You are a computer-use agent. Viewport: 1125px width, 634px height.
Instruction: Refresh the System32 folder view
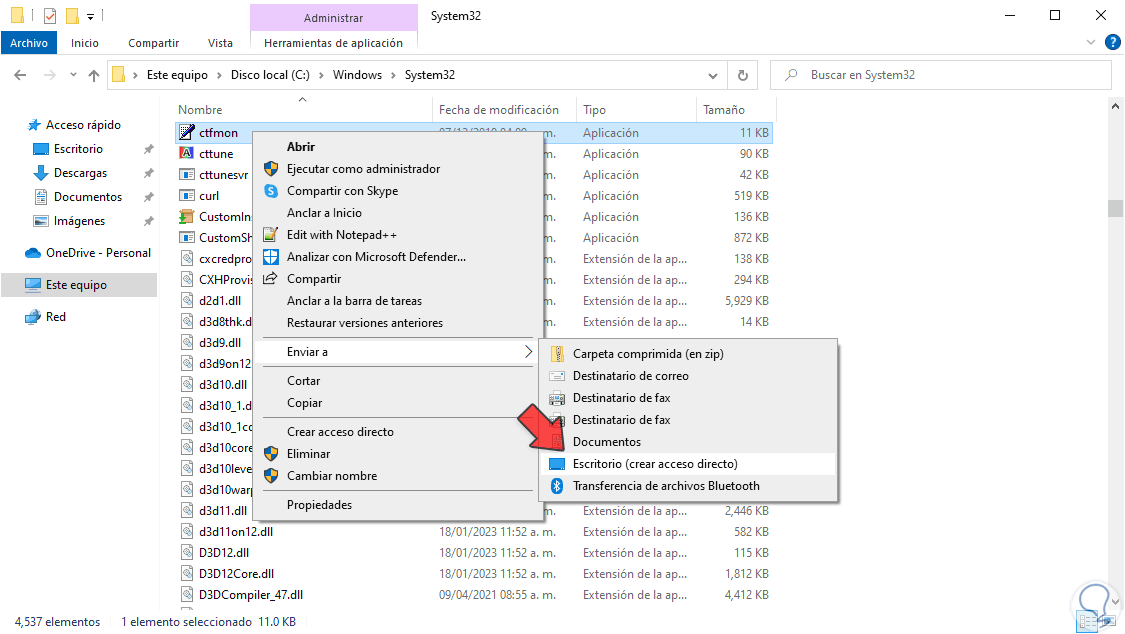click(743, 75)
